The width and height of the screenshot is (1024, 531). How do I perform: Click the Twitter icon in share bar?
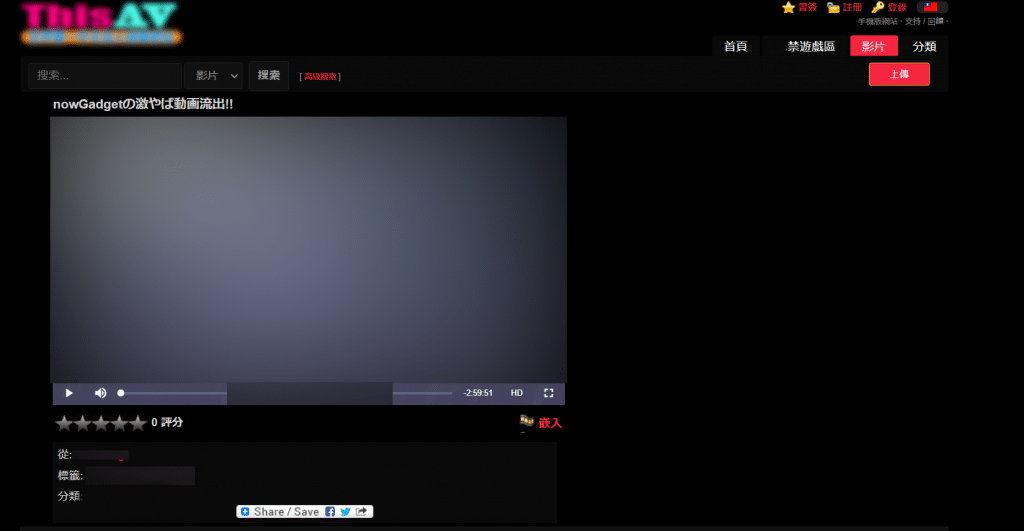345,512
